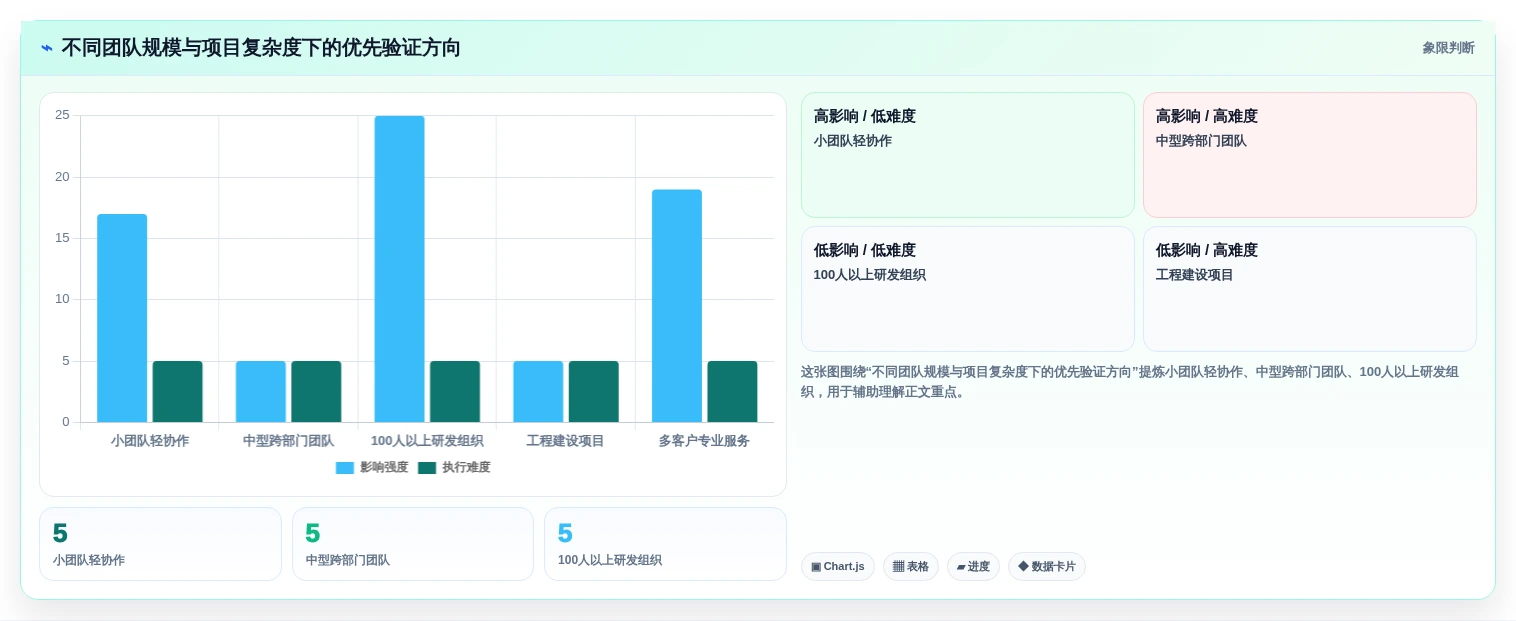Click the 15 y-axis tick label
This screenshot has height=621, width=1516.
coord(62,238)
